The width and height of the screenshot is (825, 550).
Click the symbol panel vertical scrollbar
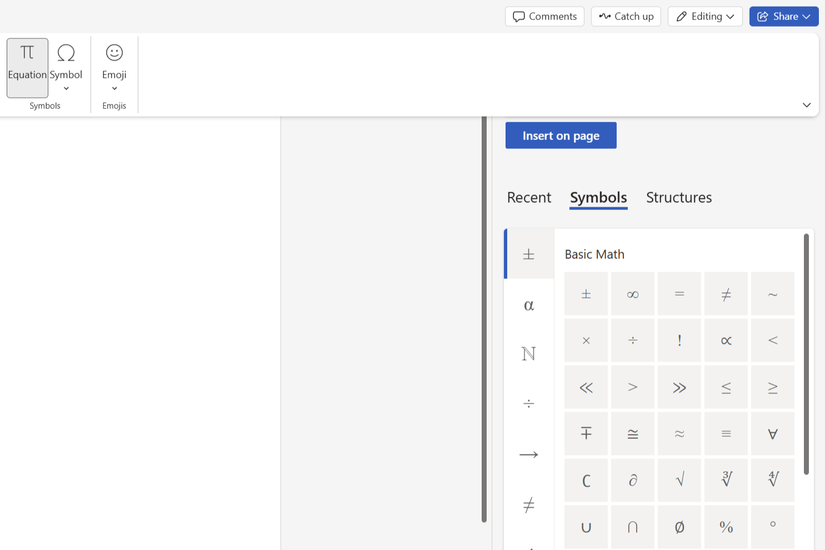pyautogui.click(x=806, y=340)
